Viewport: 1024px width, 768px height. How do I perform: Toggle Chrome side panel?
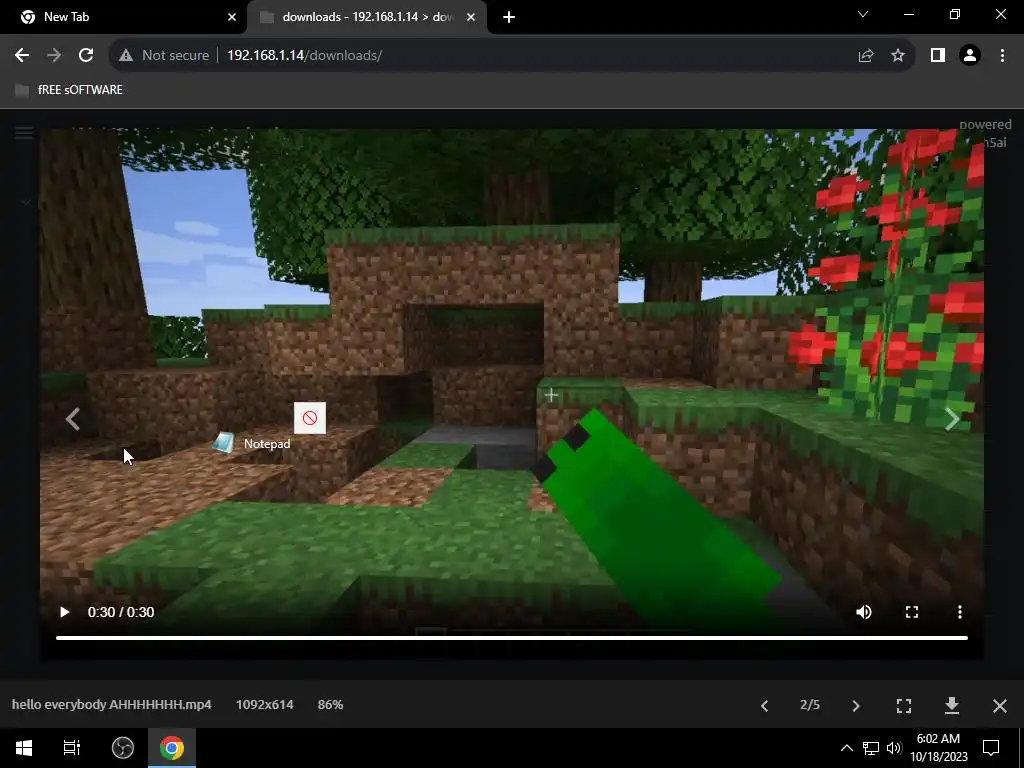pyautogui.click(x=938, y=56)
